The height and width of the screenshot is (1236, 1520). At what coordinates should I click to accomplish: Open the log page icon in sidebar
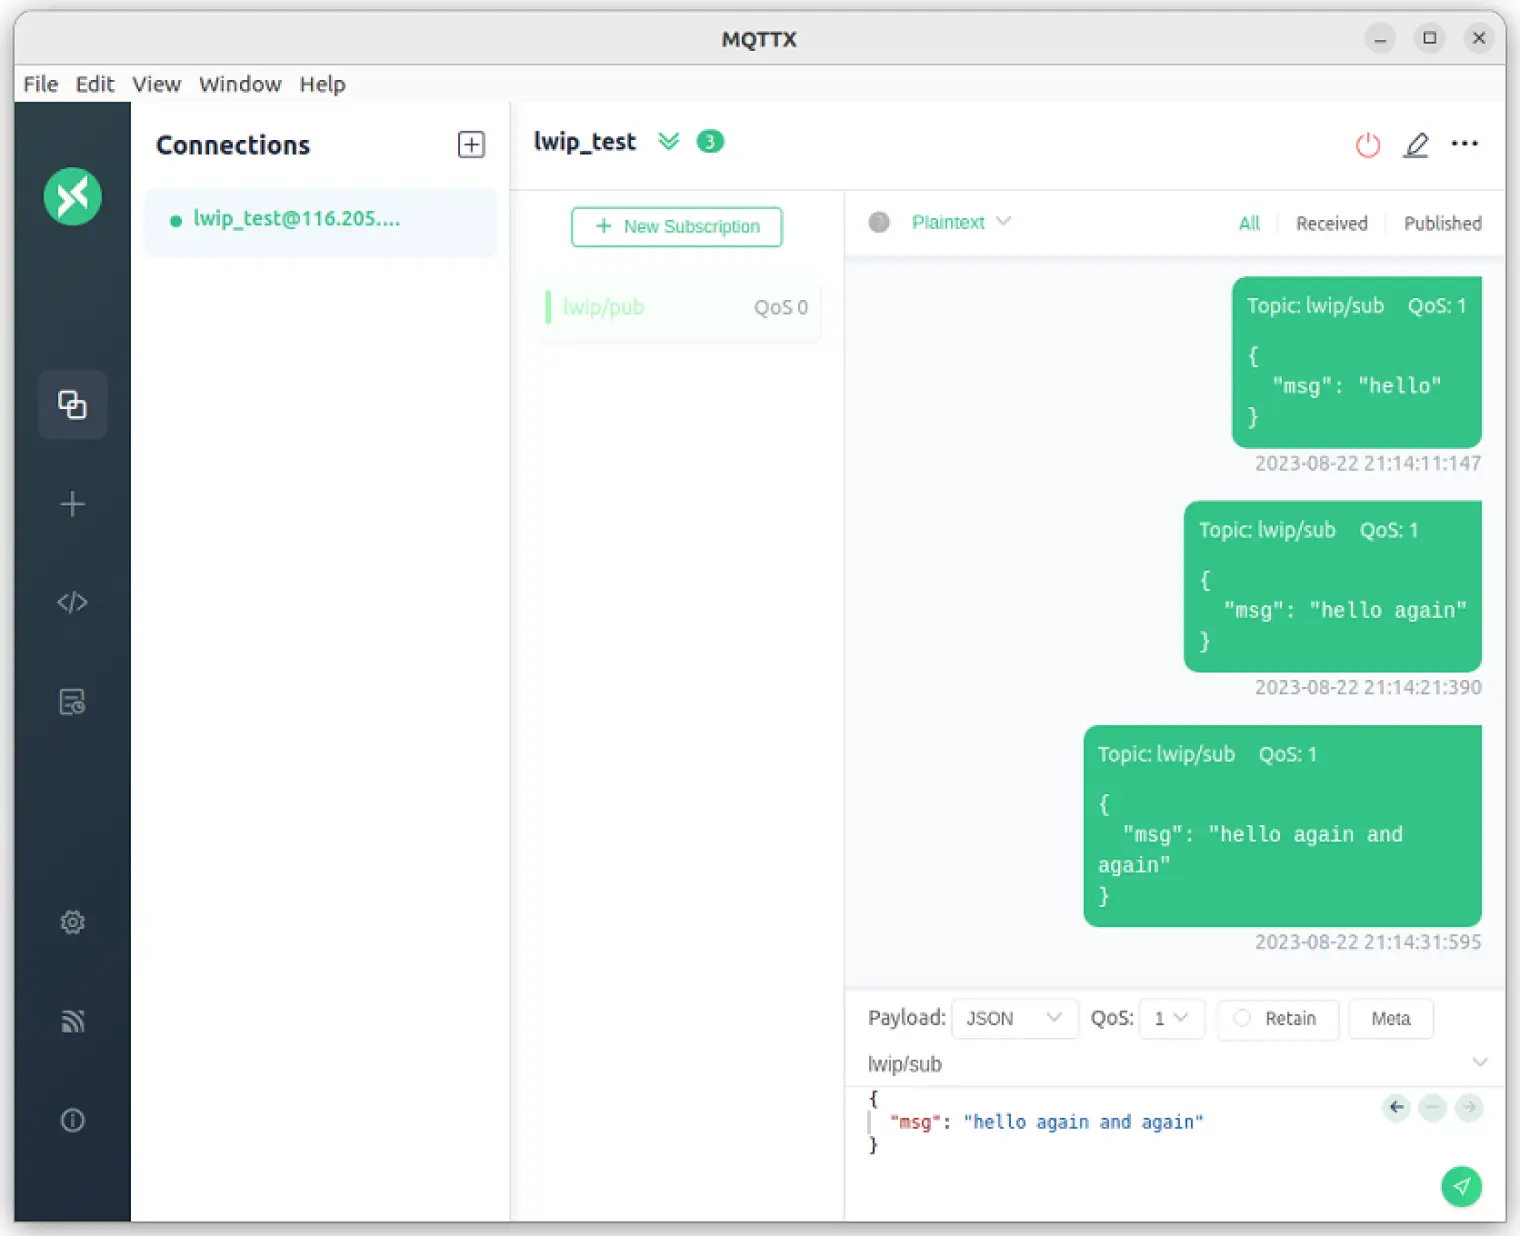72,702
